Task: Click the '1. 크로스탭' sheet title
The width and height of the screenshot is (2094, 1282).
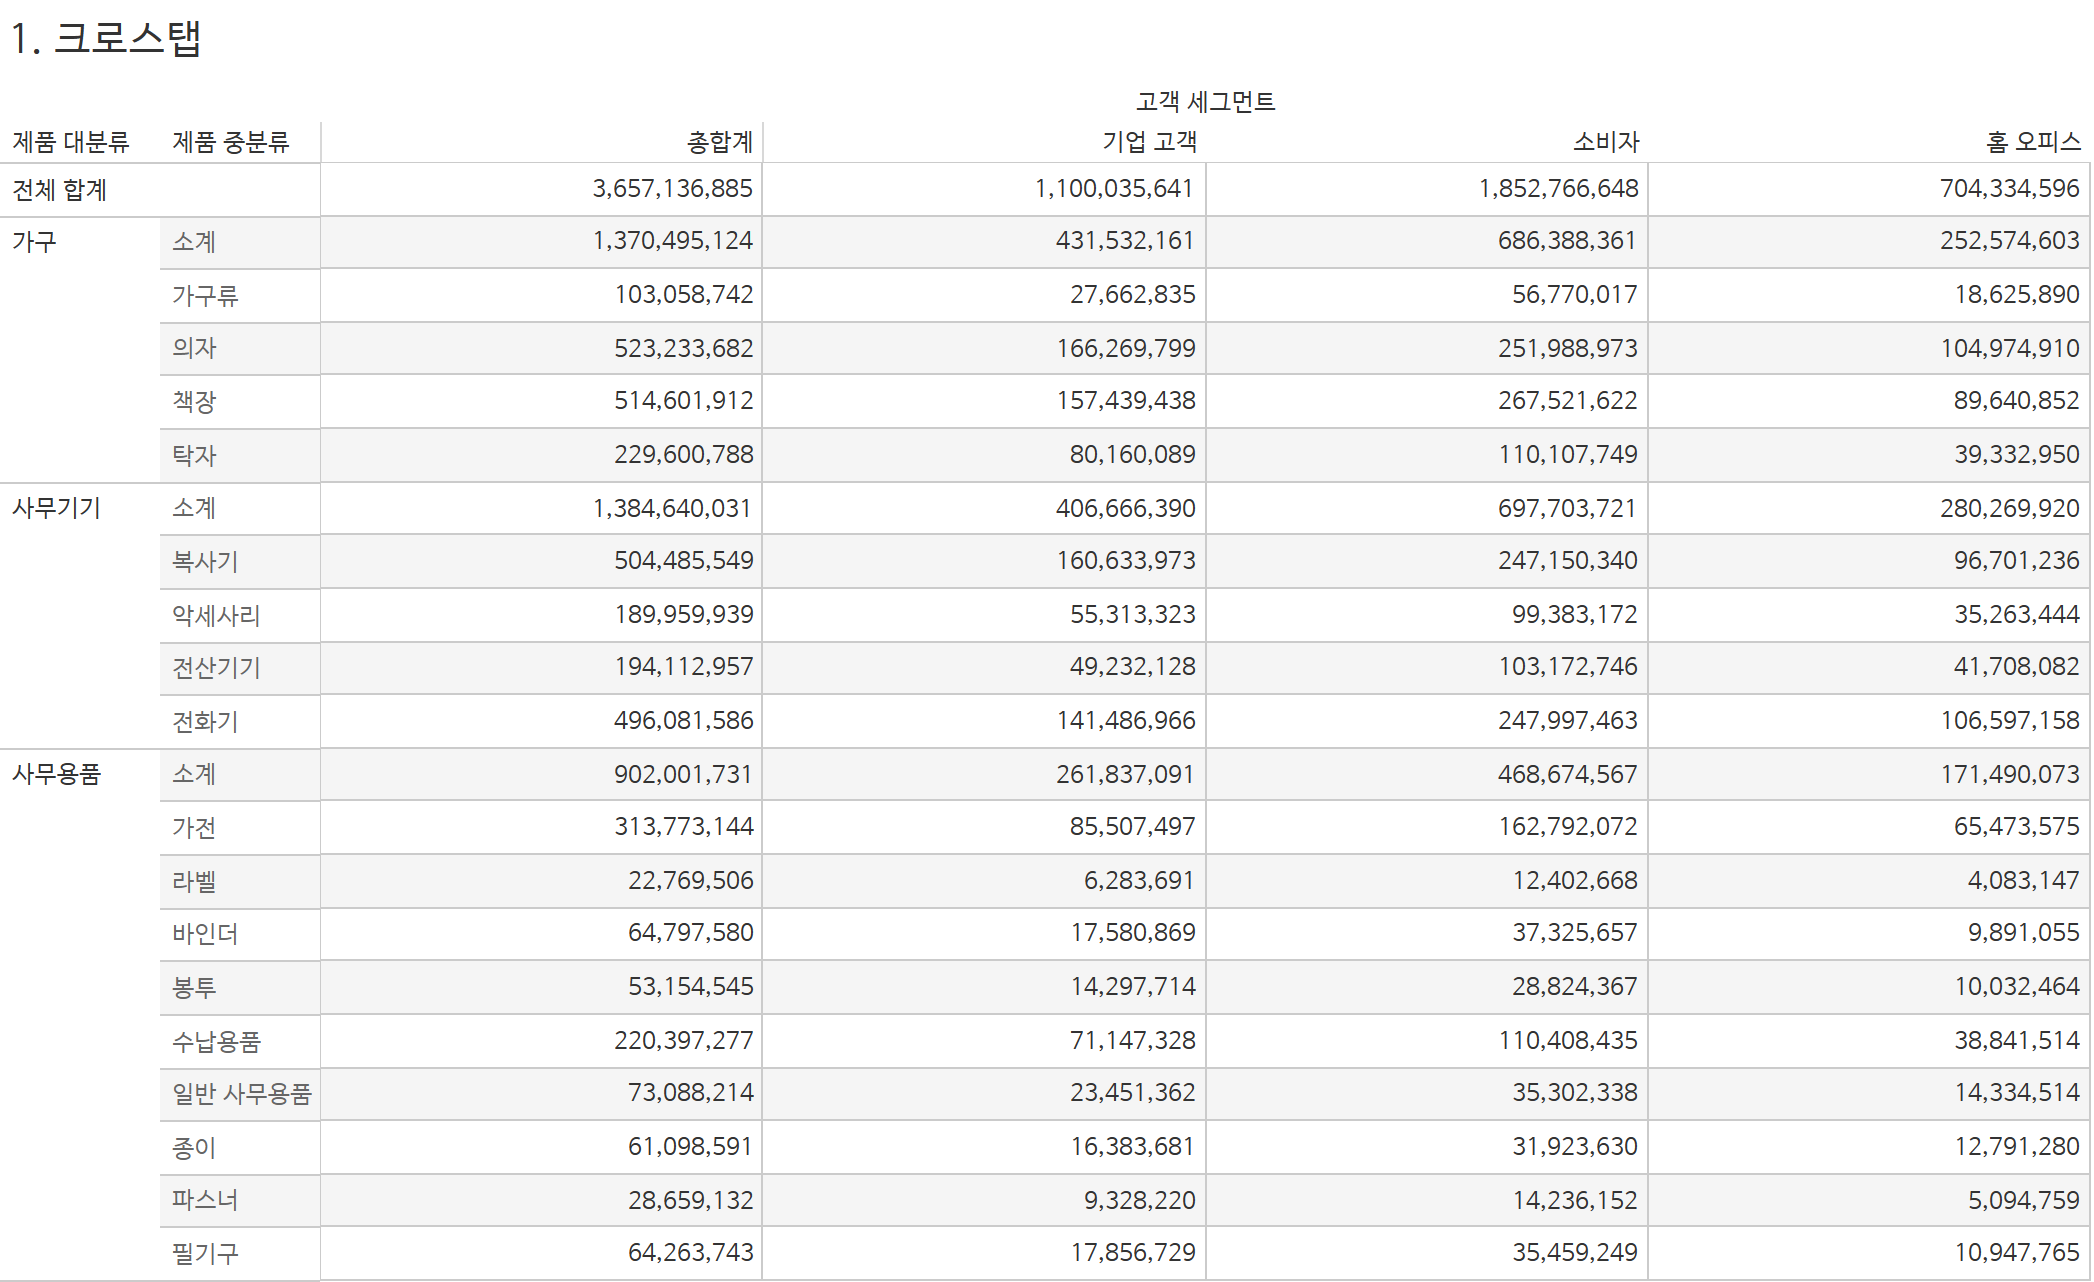Action: pos(106,39)
